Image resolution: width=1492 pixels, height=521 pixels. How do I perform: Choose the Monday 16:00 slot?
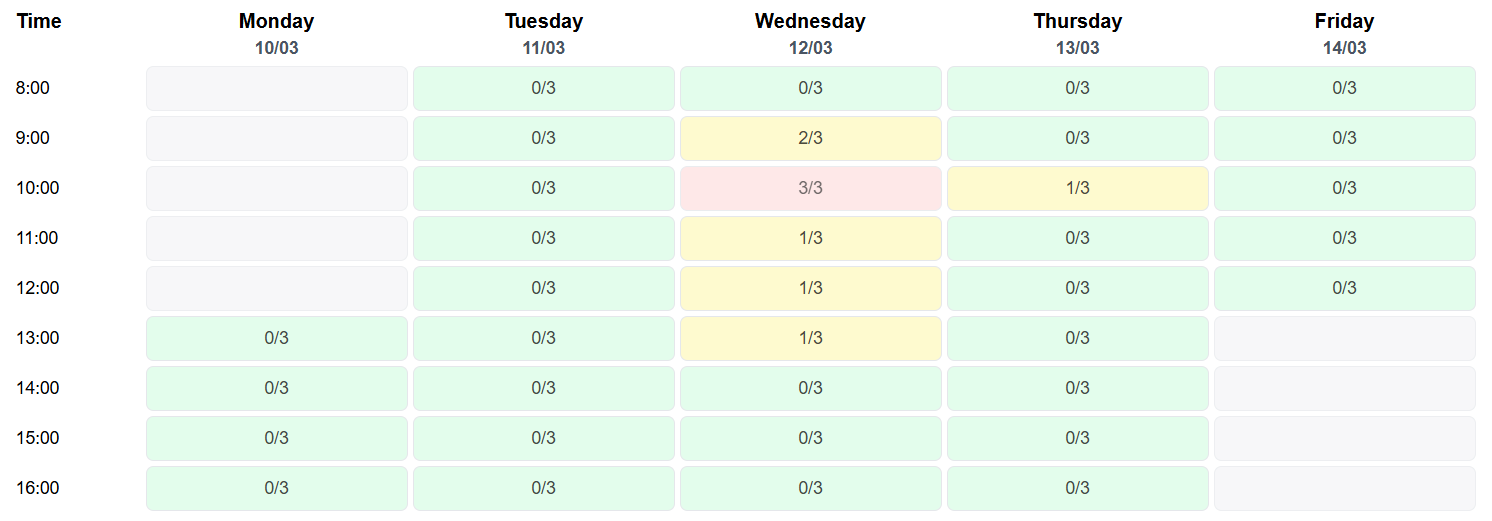[276, 488]
